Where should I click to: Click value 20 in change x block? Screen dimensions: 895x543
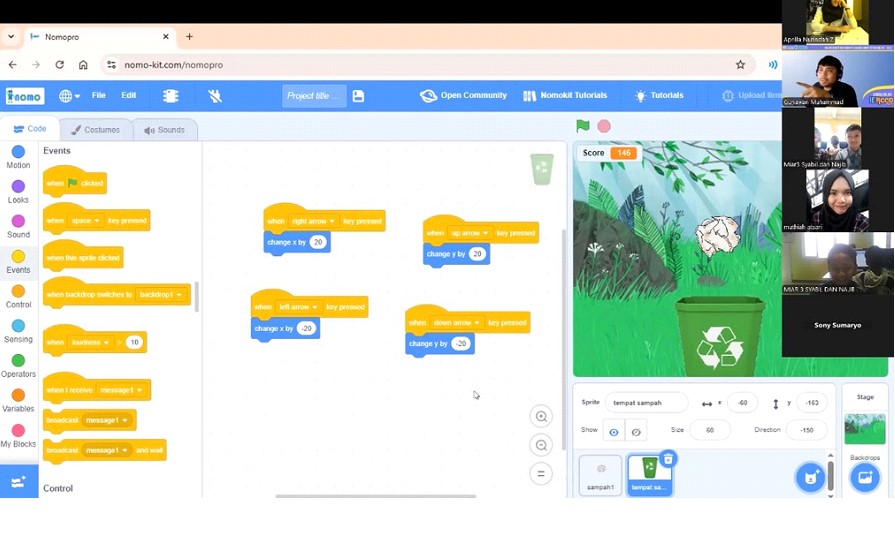[x=318, y=242]
